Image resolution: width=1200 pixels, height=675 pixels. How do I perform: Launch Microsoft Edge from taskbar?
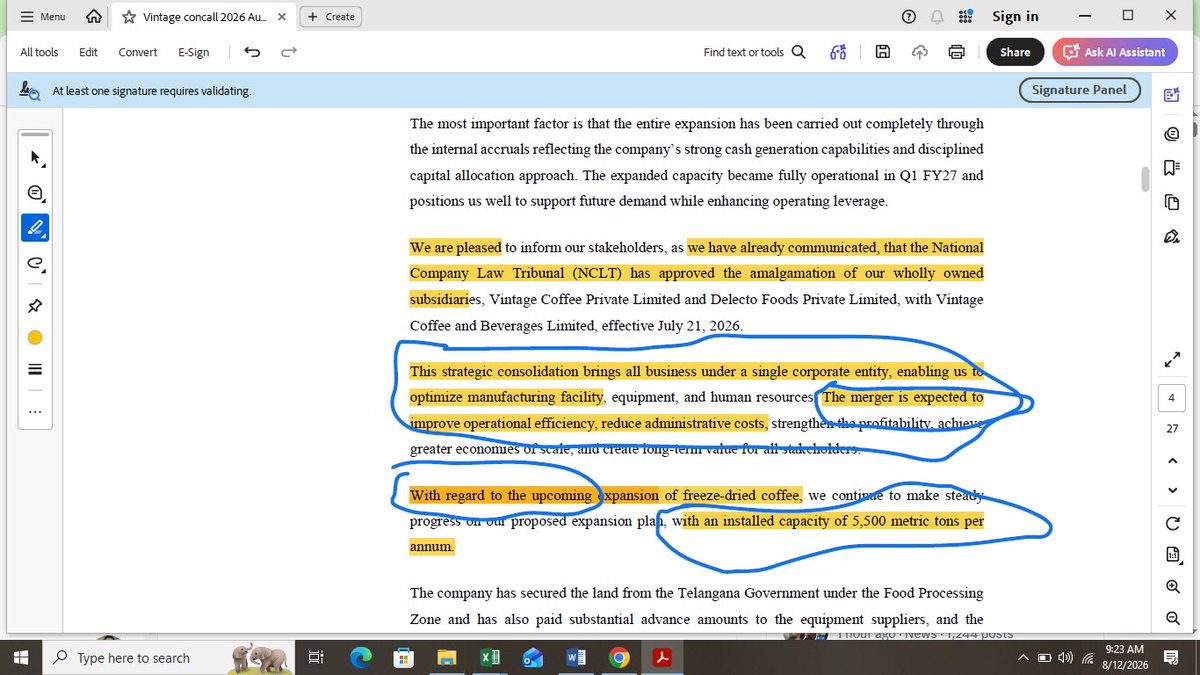360,658
